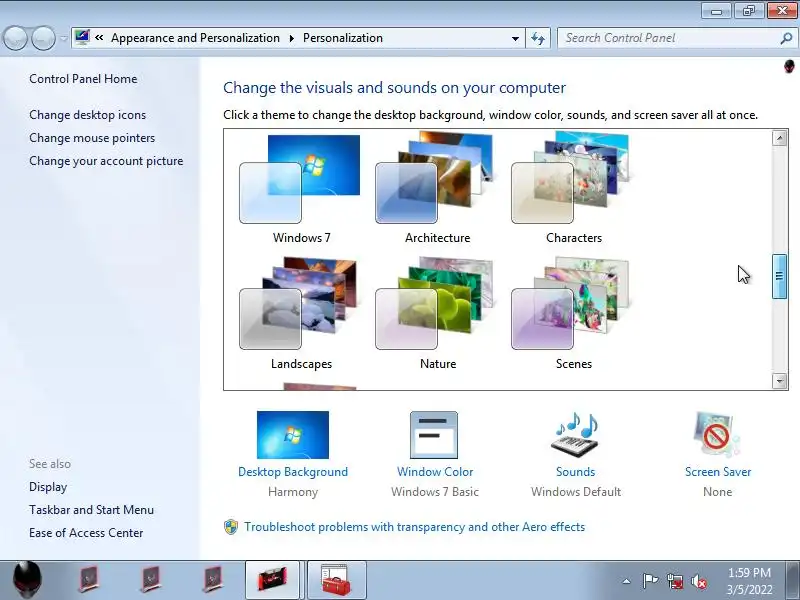Open the muted volume tray icon

tap(699, 581)
